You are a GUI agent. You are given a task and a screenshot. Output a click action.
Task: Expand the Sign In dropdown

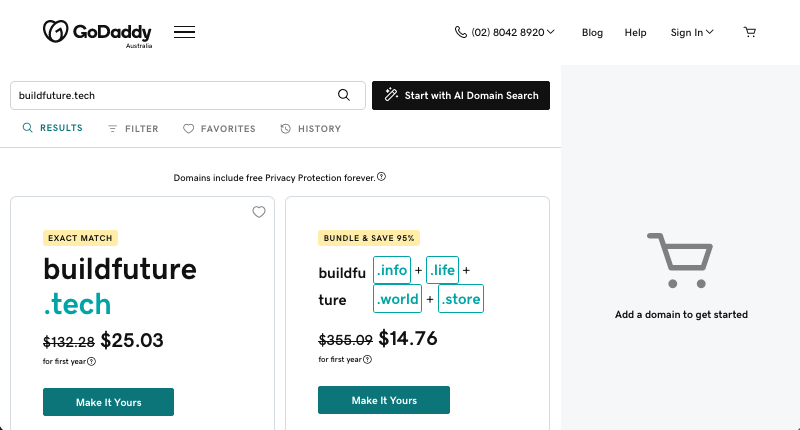692,32
